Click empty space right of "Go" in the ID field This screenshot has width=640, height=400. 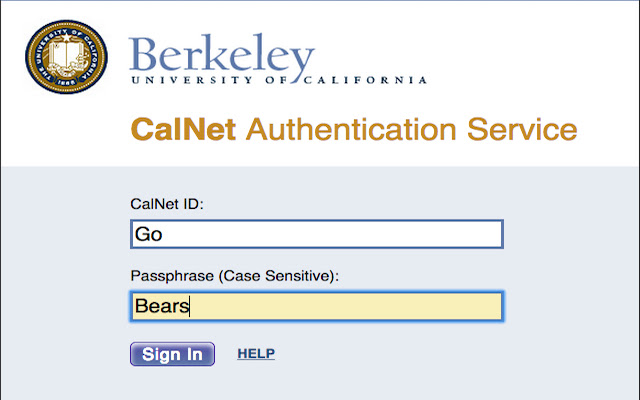click(x=350, y=235)
